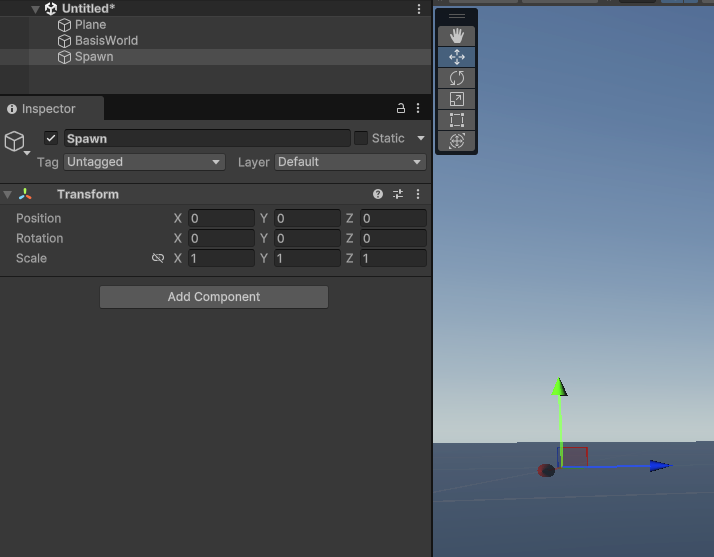Image resolution: width=714 pixels, height=557 pixels.
Task: Select the Rotate tool
Action: click(457, 78)
